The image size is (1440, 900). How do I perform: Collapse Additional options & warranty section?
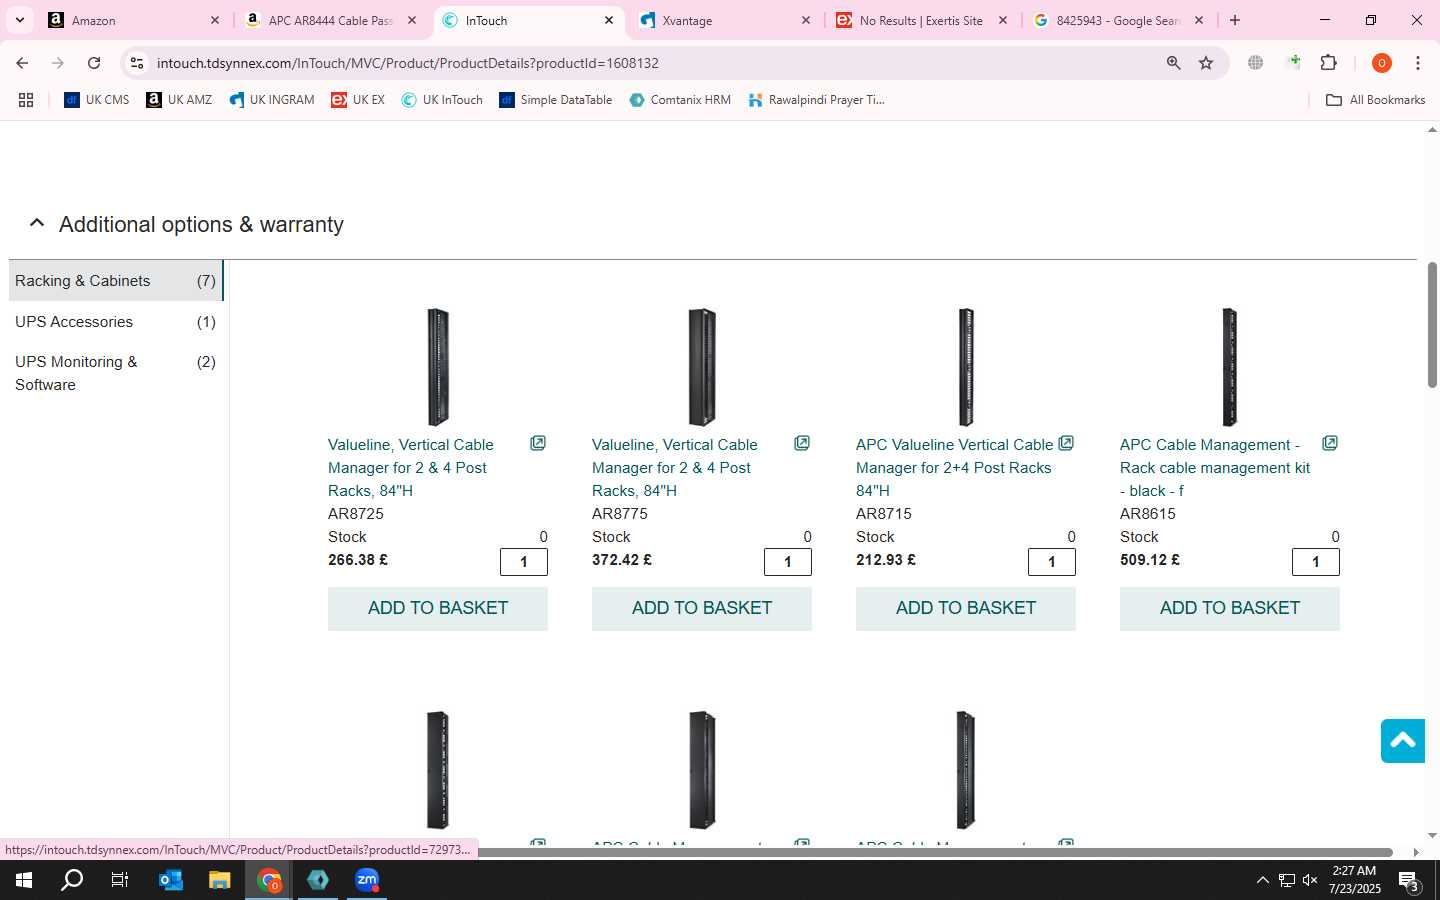tap(37, 223)
